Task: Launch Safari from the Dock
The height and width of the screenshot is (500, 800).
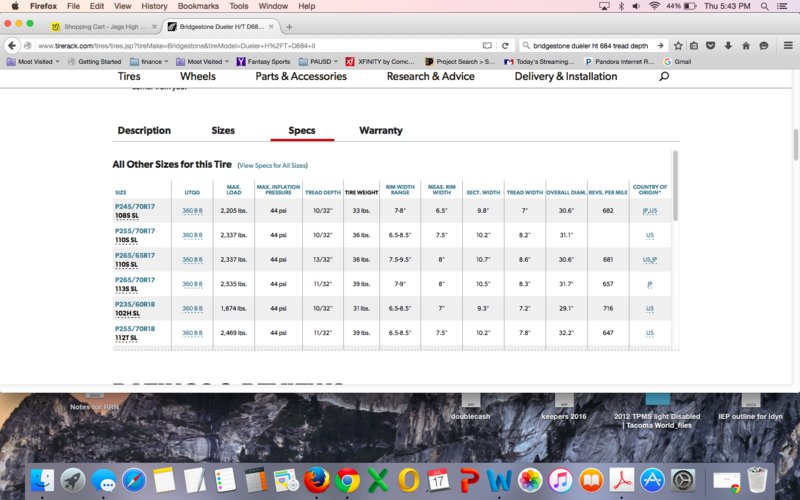Action: 134,480
